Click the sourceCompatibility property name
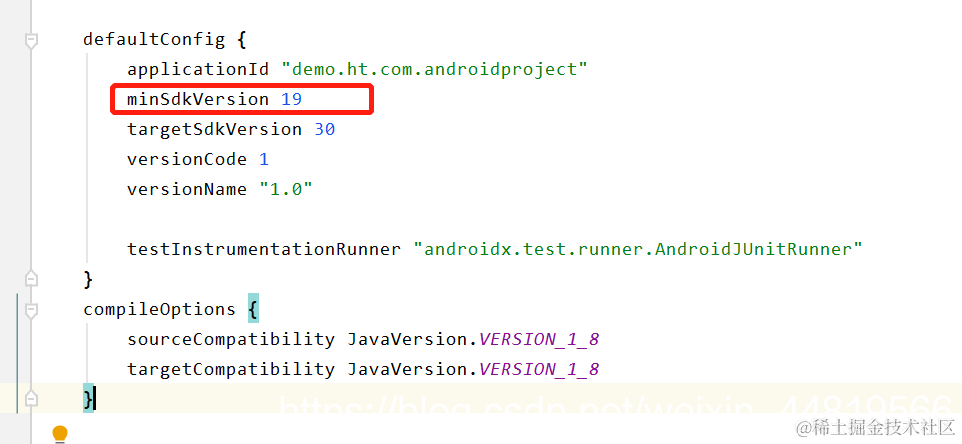The height and width of the screenshot is (444, 962). 231,339
